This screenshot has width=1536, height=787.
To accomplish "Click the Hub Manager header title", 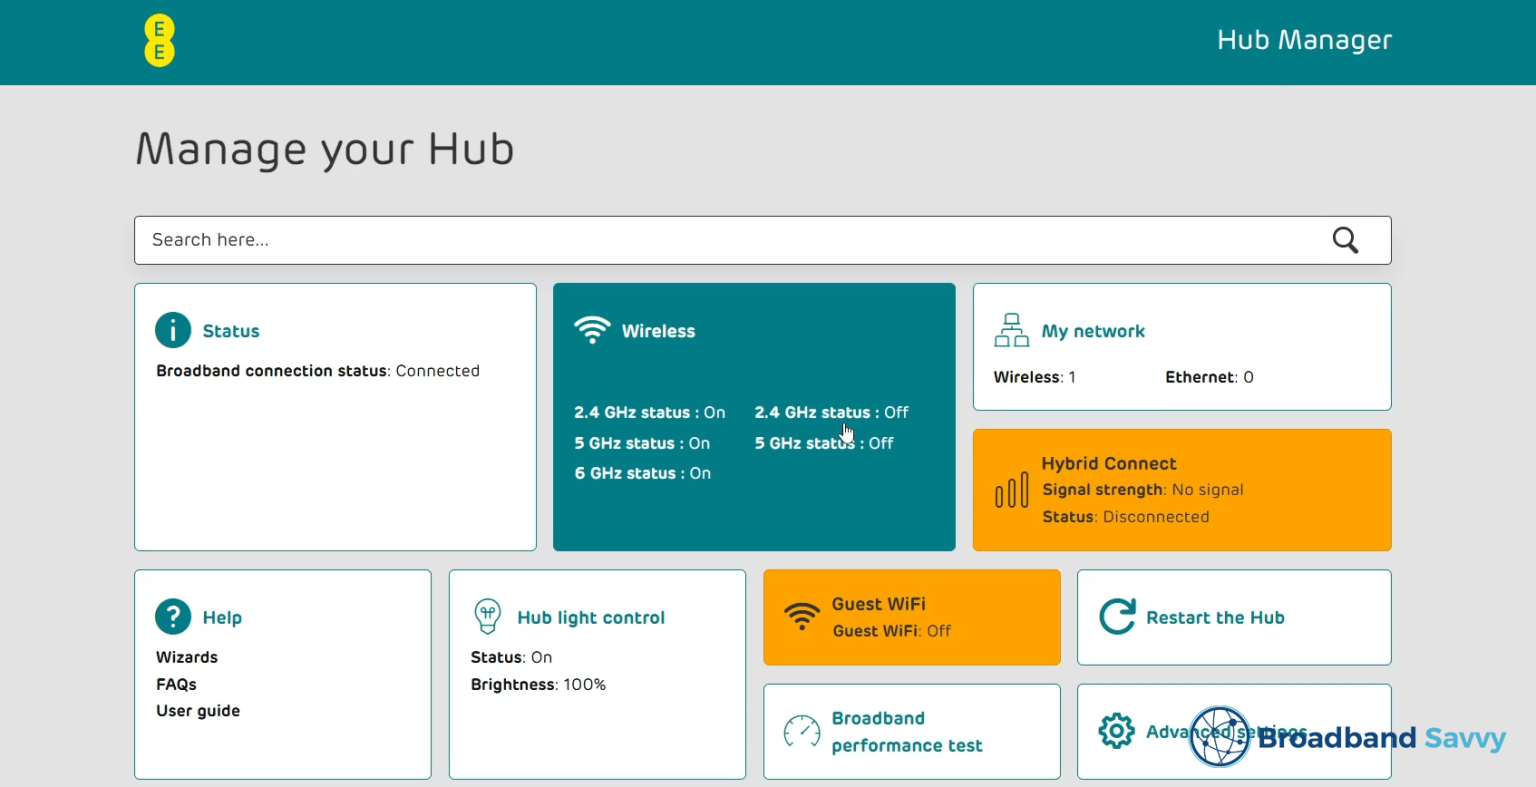I will click(1304, 40).
